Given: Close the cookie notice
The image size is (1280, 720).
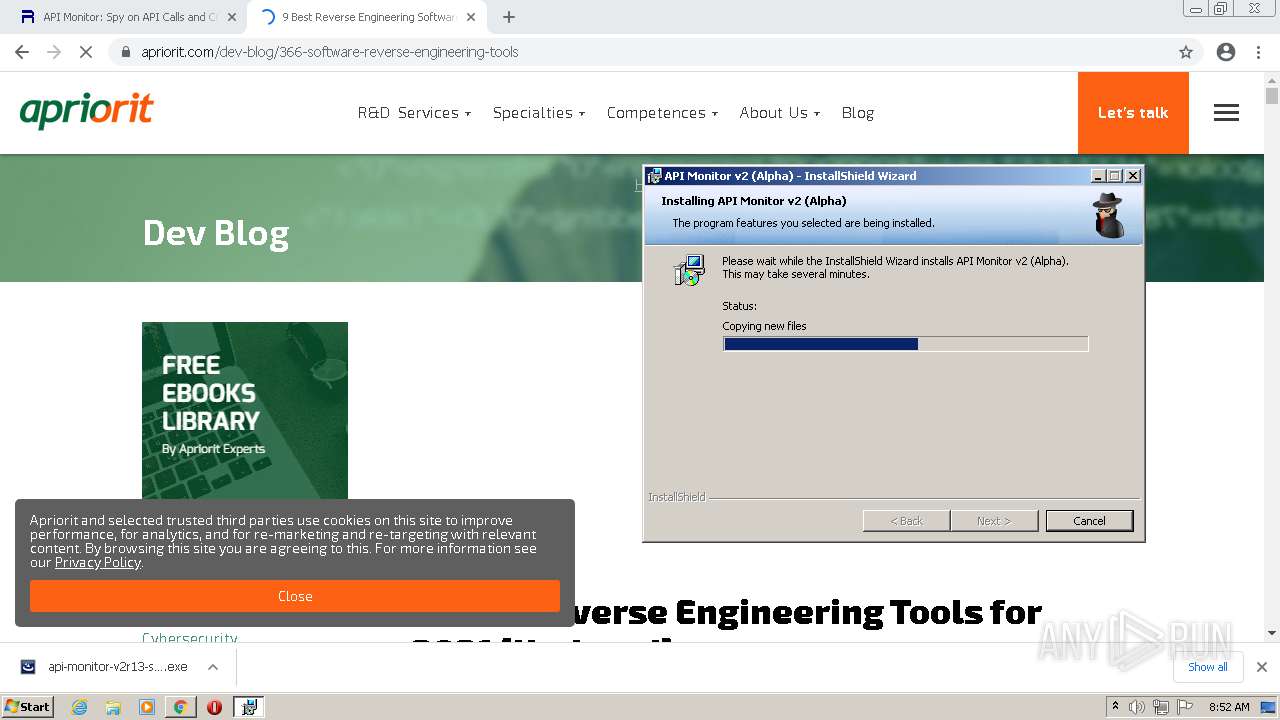Looking at the screenshot, I should (x=295, y=596).
